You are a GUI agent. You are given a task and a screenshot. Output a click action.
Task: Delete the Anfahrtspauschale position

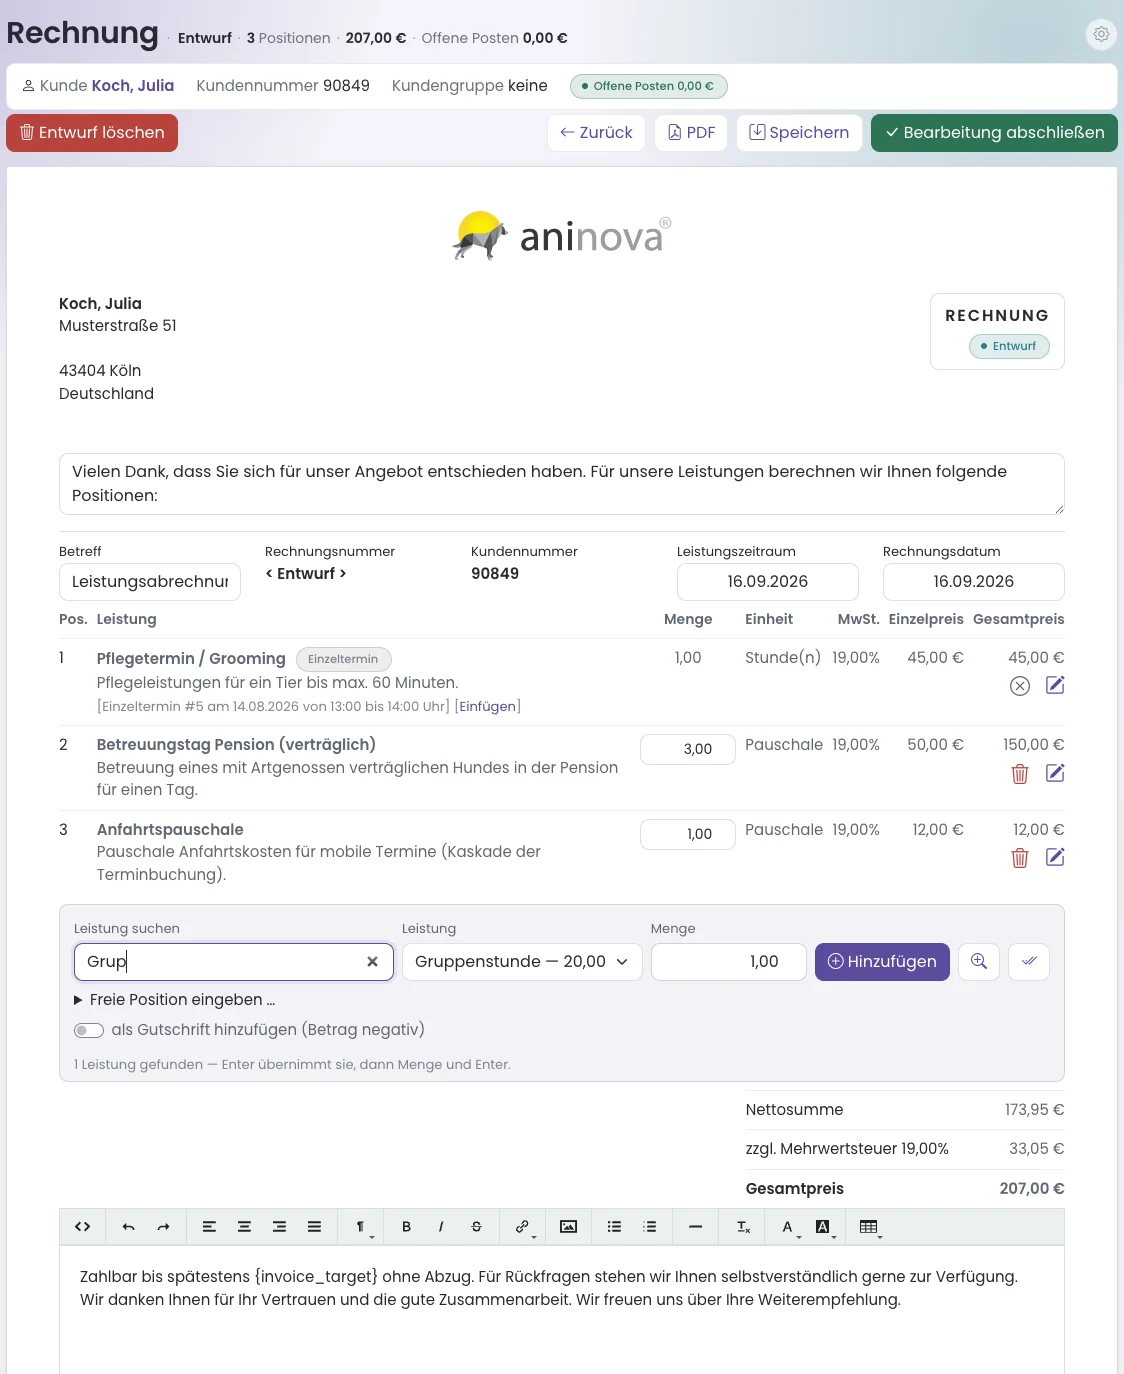1020,857
